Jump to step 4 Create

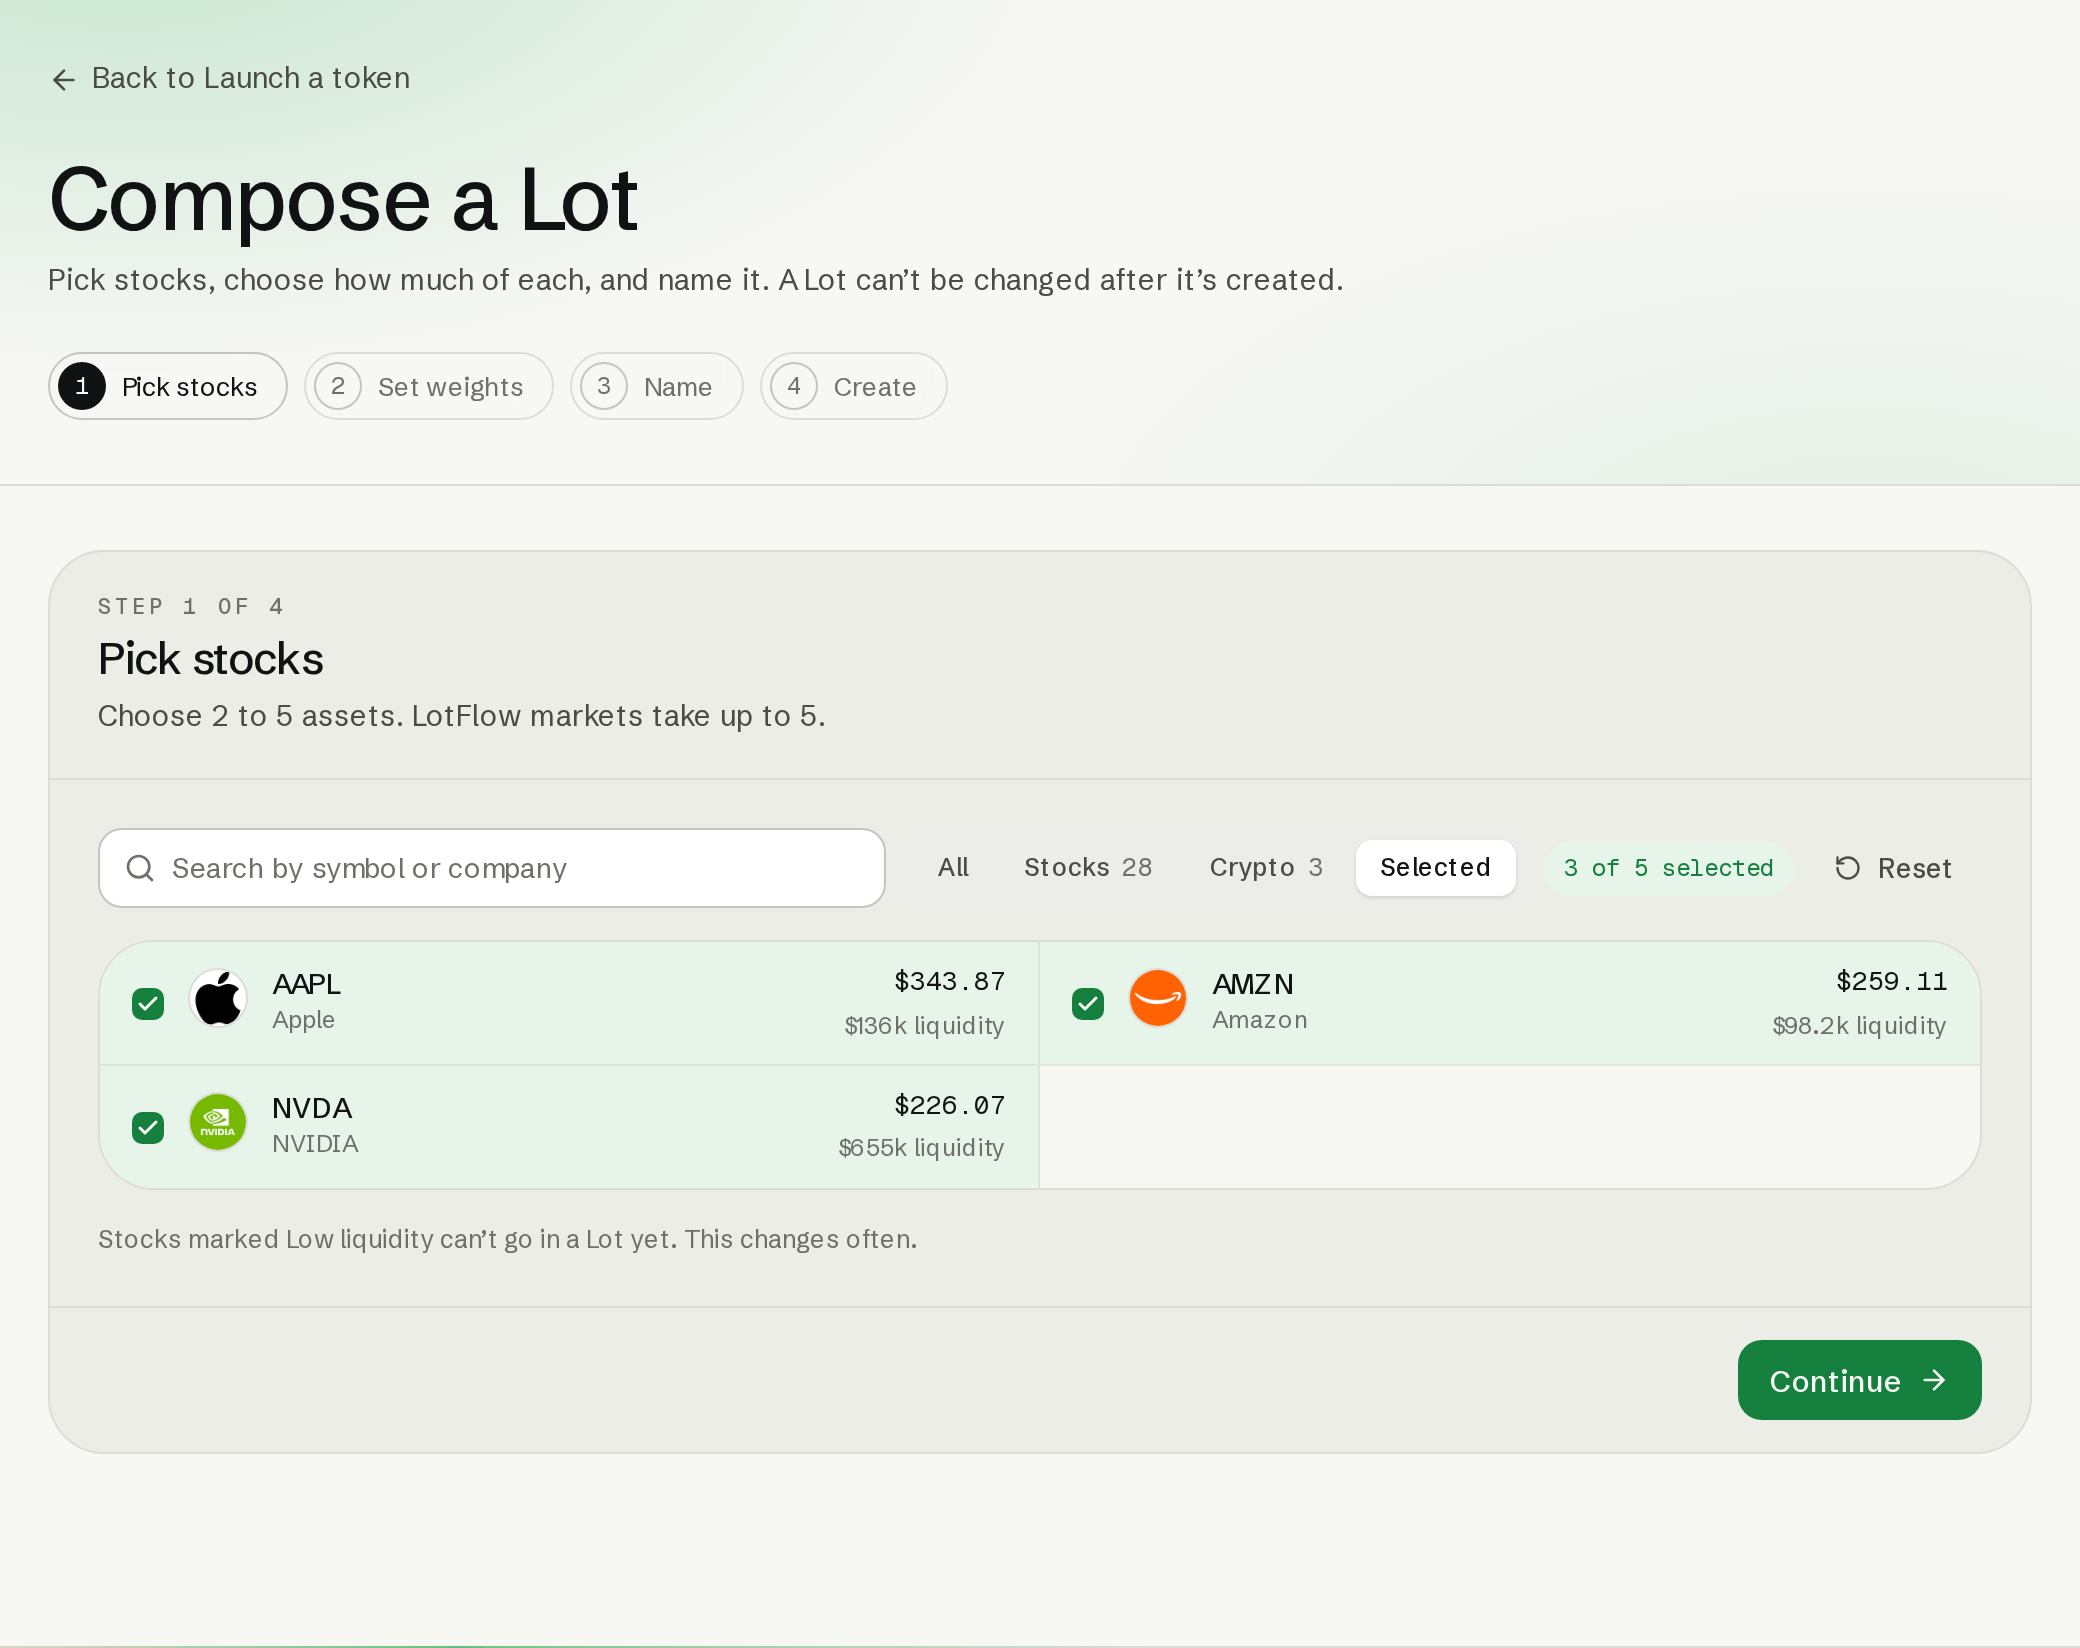[x=854, y=386]
